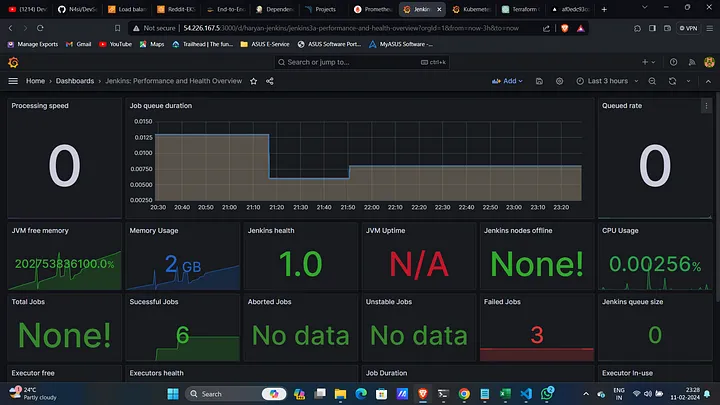Viewport: 720px width, 405px height.
Task: Click the dashboard vertical scrollbar
Action: pyautogui.click(x=717, y=197)
